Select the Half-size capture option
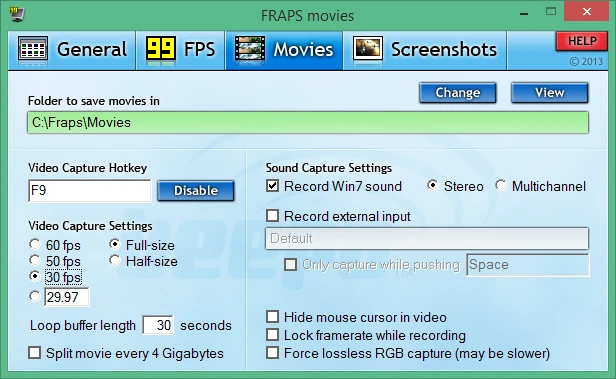616x379 pixels. (x=115, y=260)
